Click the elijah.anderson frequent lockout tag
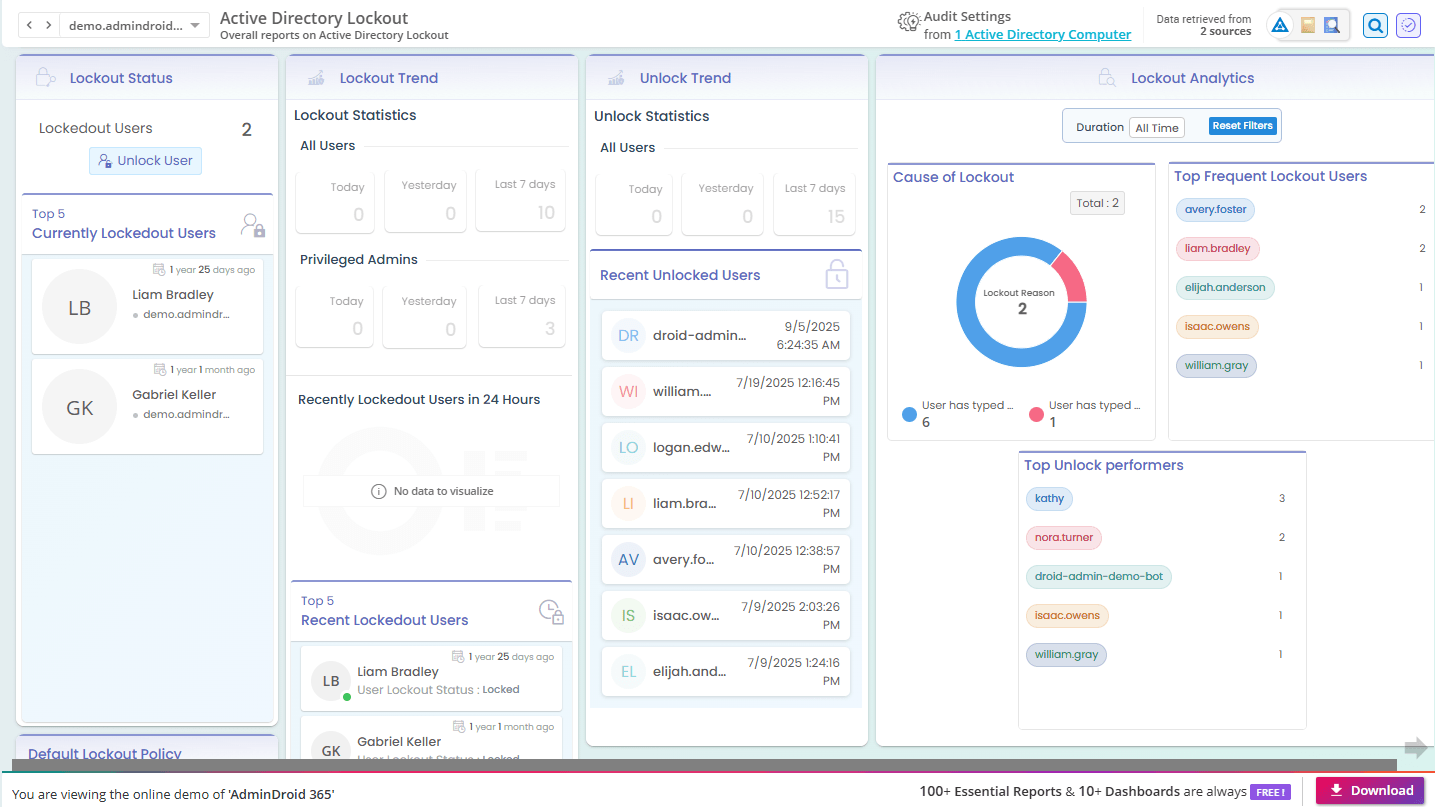This screenshot has height=807, width=1435. click(x=1225, y=288)
